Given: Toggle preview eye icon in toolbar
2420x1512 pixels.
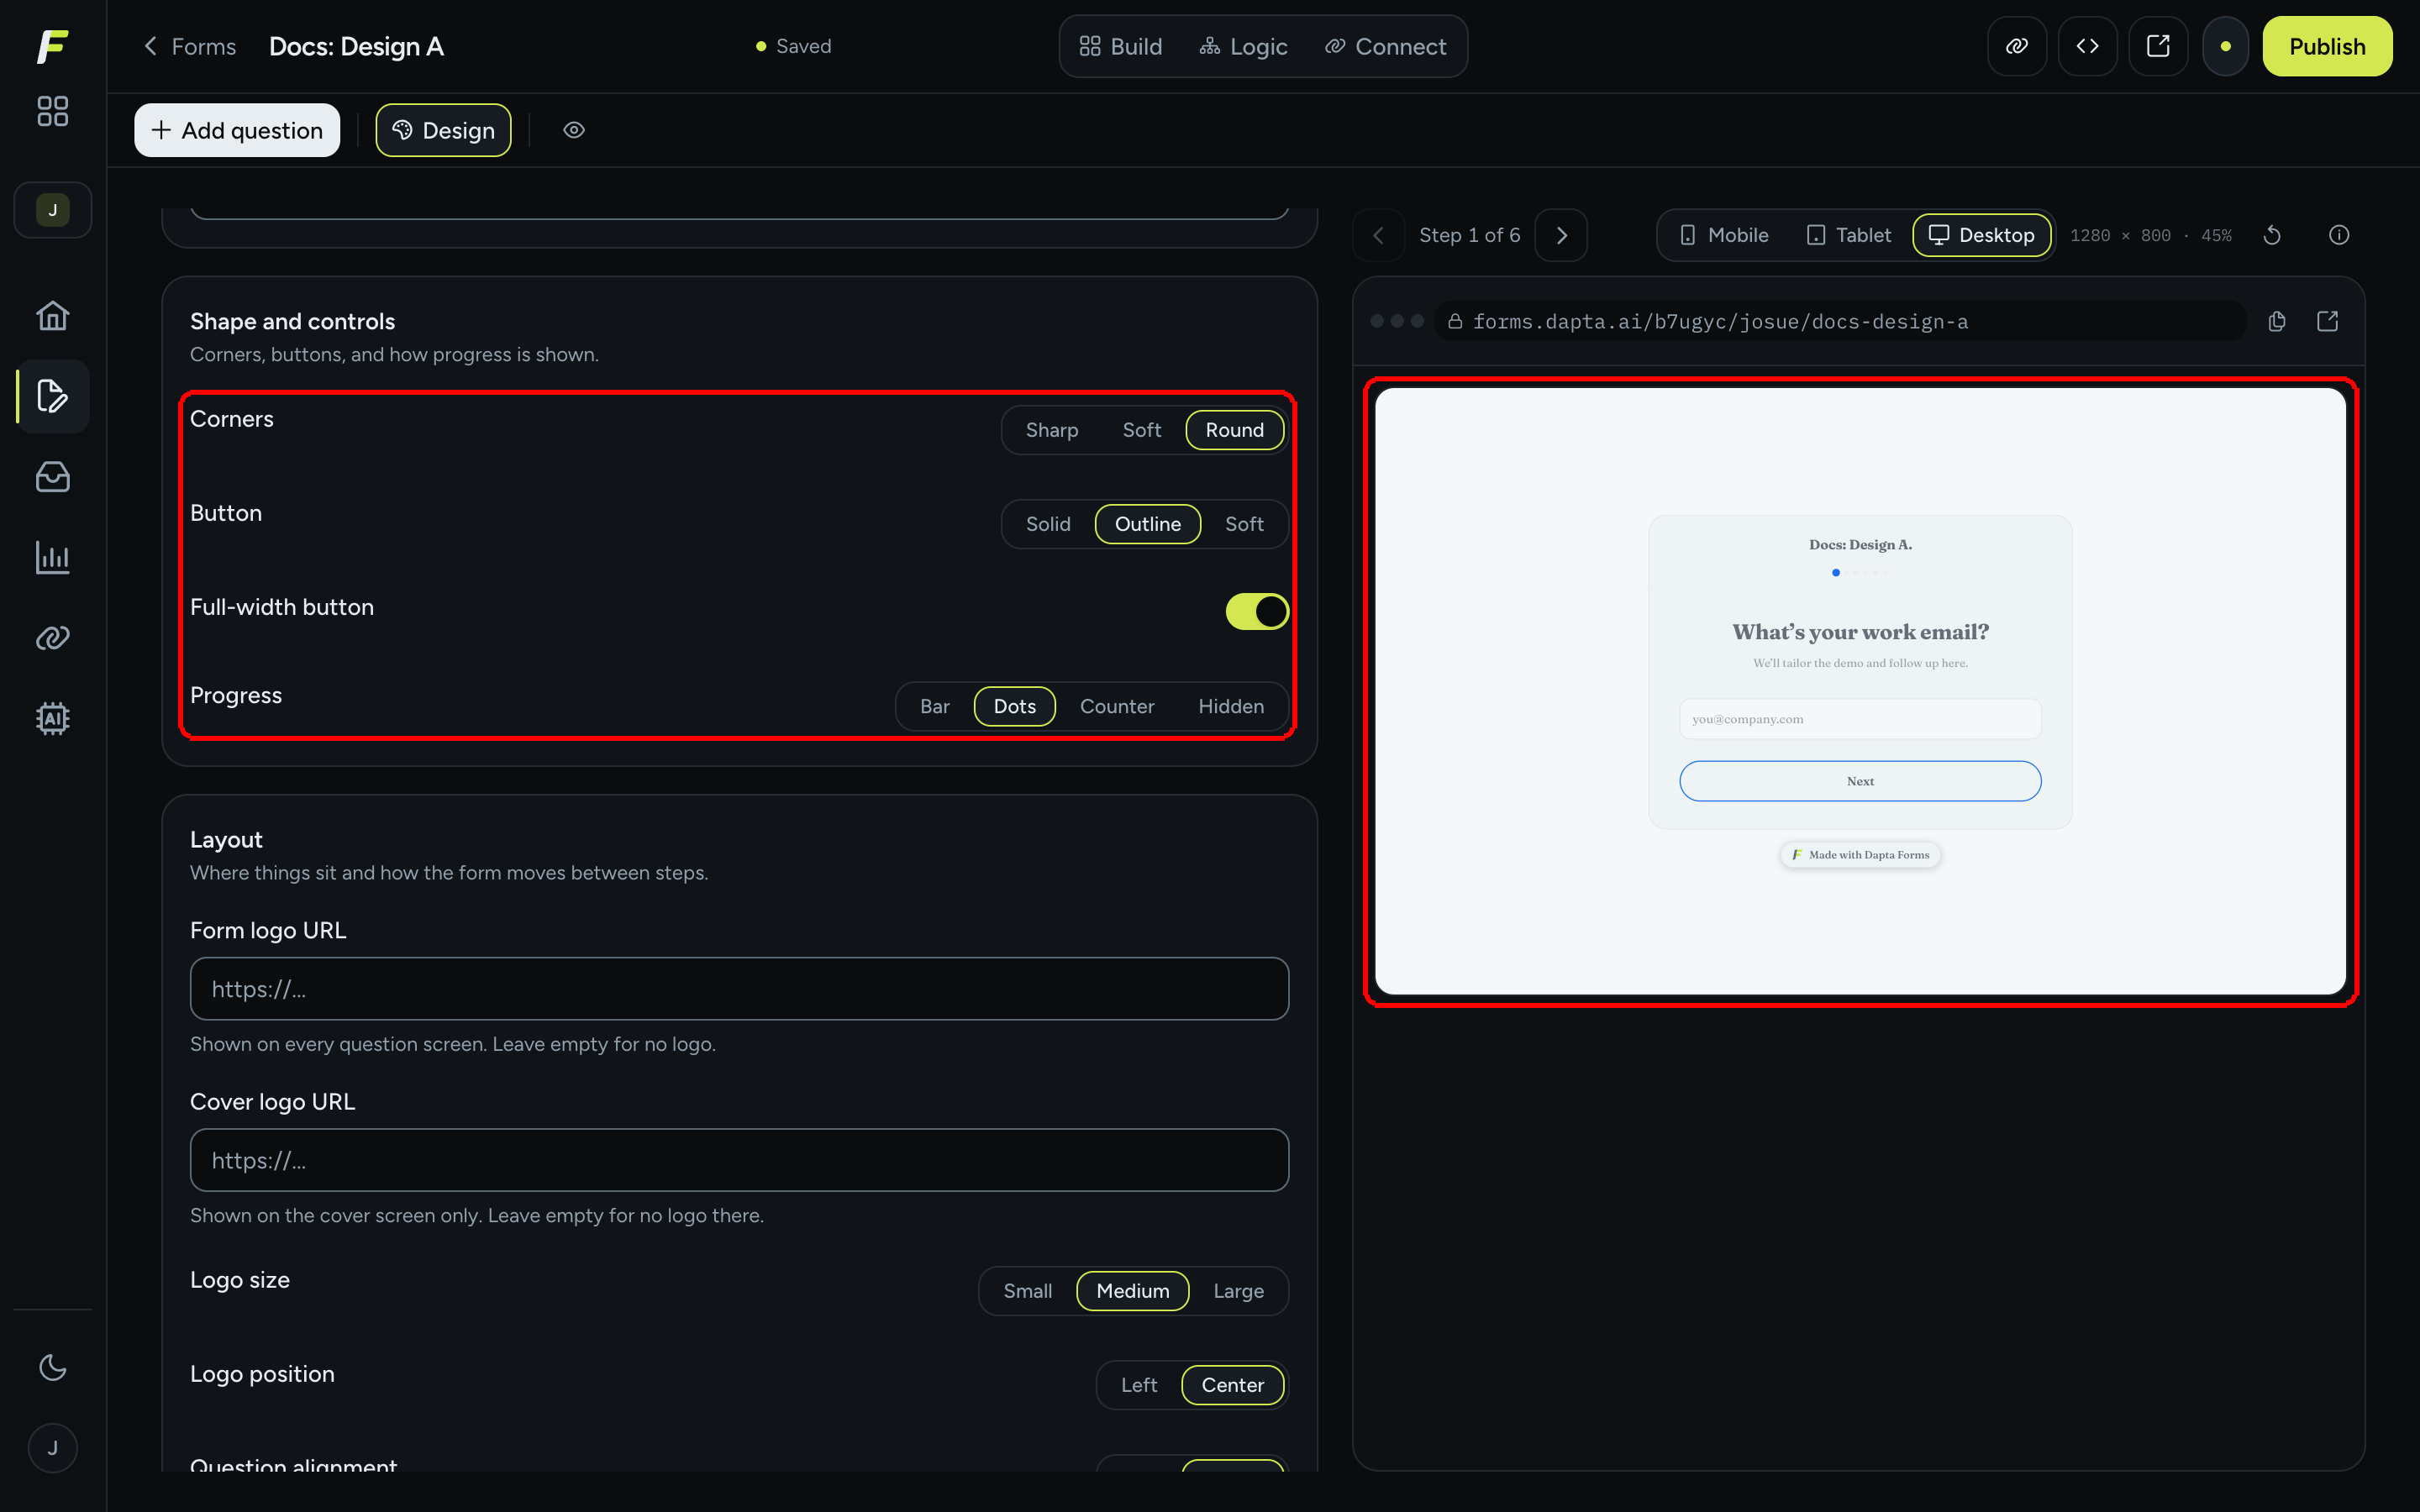Looking at the screenshot, I should [x=573, y=130].
